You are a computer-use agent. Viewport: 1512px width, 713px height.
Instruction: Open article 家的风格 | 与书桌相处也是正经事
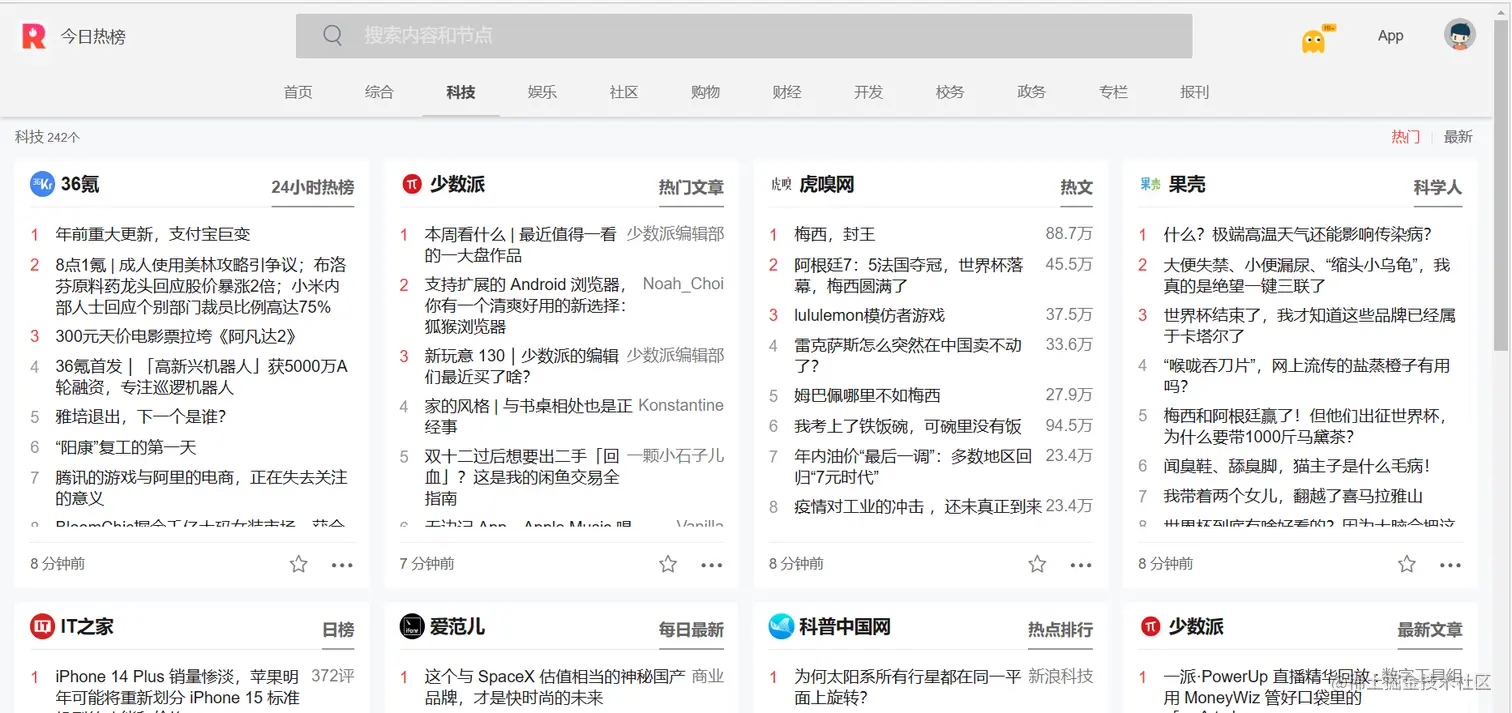coord(528,416)
